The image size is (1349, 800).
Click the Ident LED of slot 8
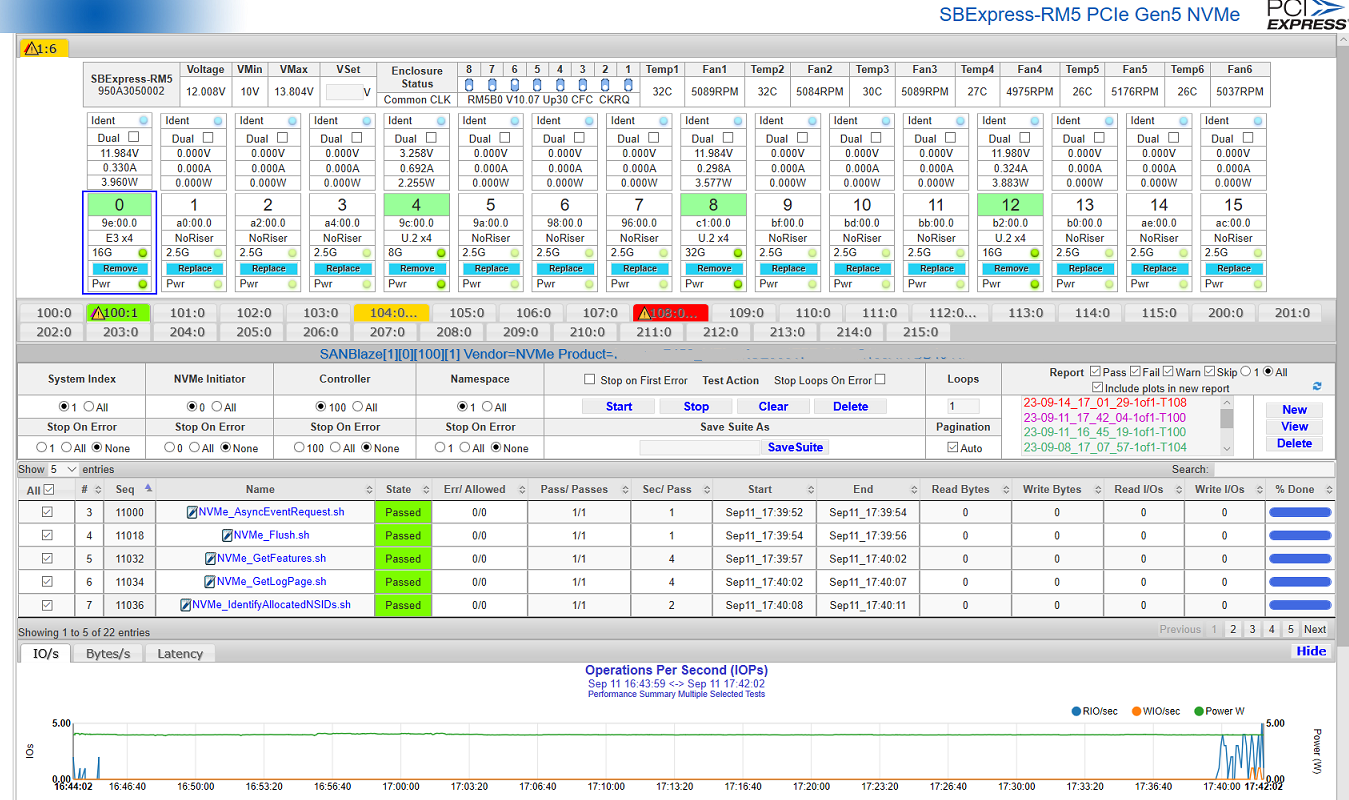pos(737,121)
